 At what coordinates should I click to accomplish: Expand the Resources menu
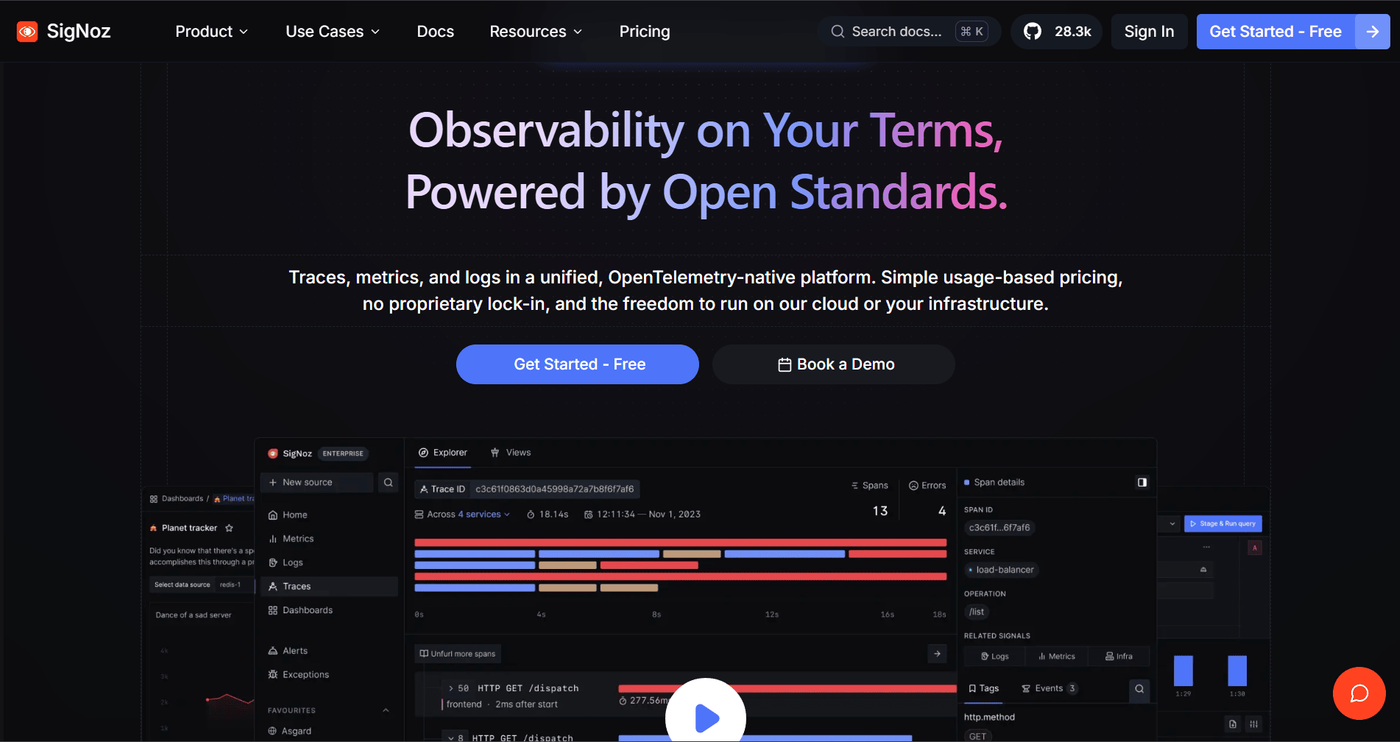(536, 32)
